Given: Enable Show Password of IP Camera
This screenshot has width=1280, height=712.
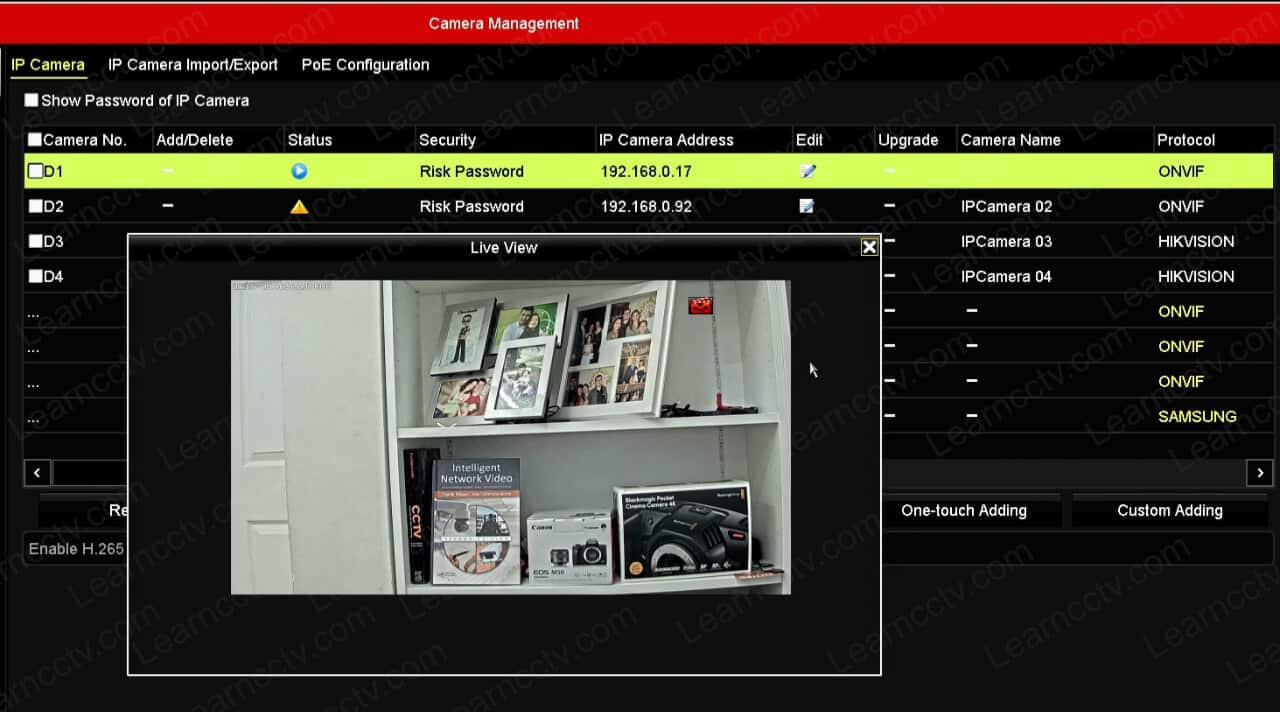Looking at the screenshot, I should click(32, 100).
